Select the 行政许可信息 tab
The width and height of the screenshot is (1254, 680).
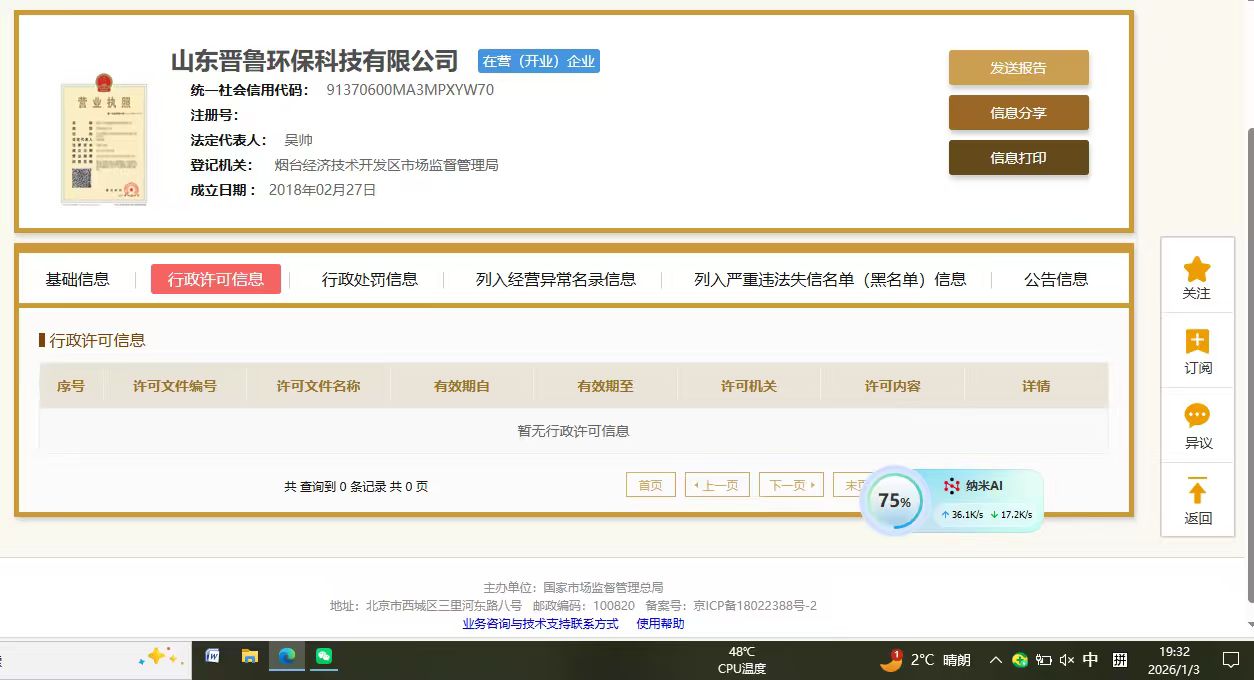coord(216,279)
